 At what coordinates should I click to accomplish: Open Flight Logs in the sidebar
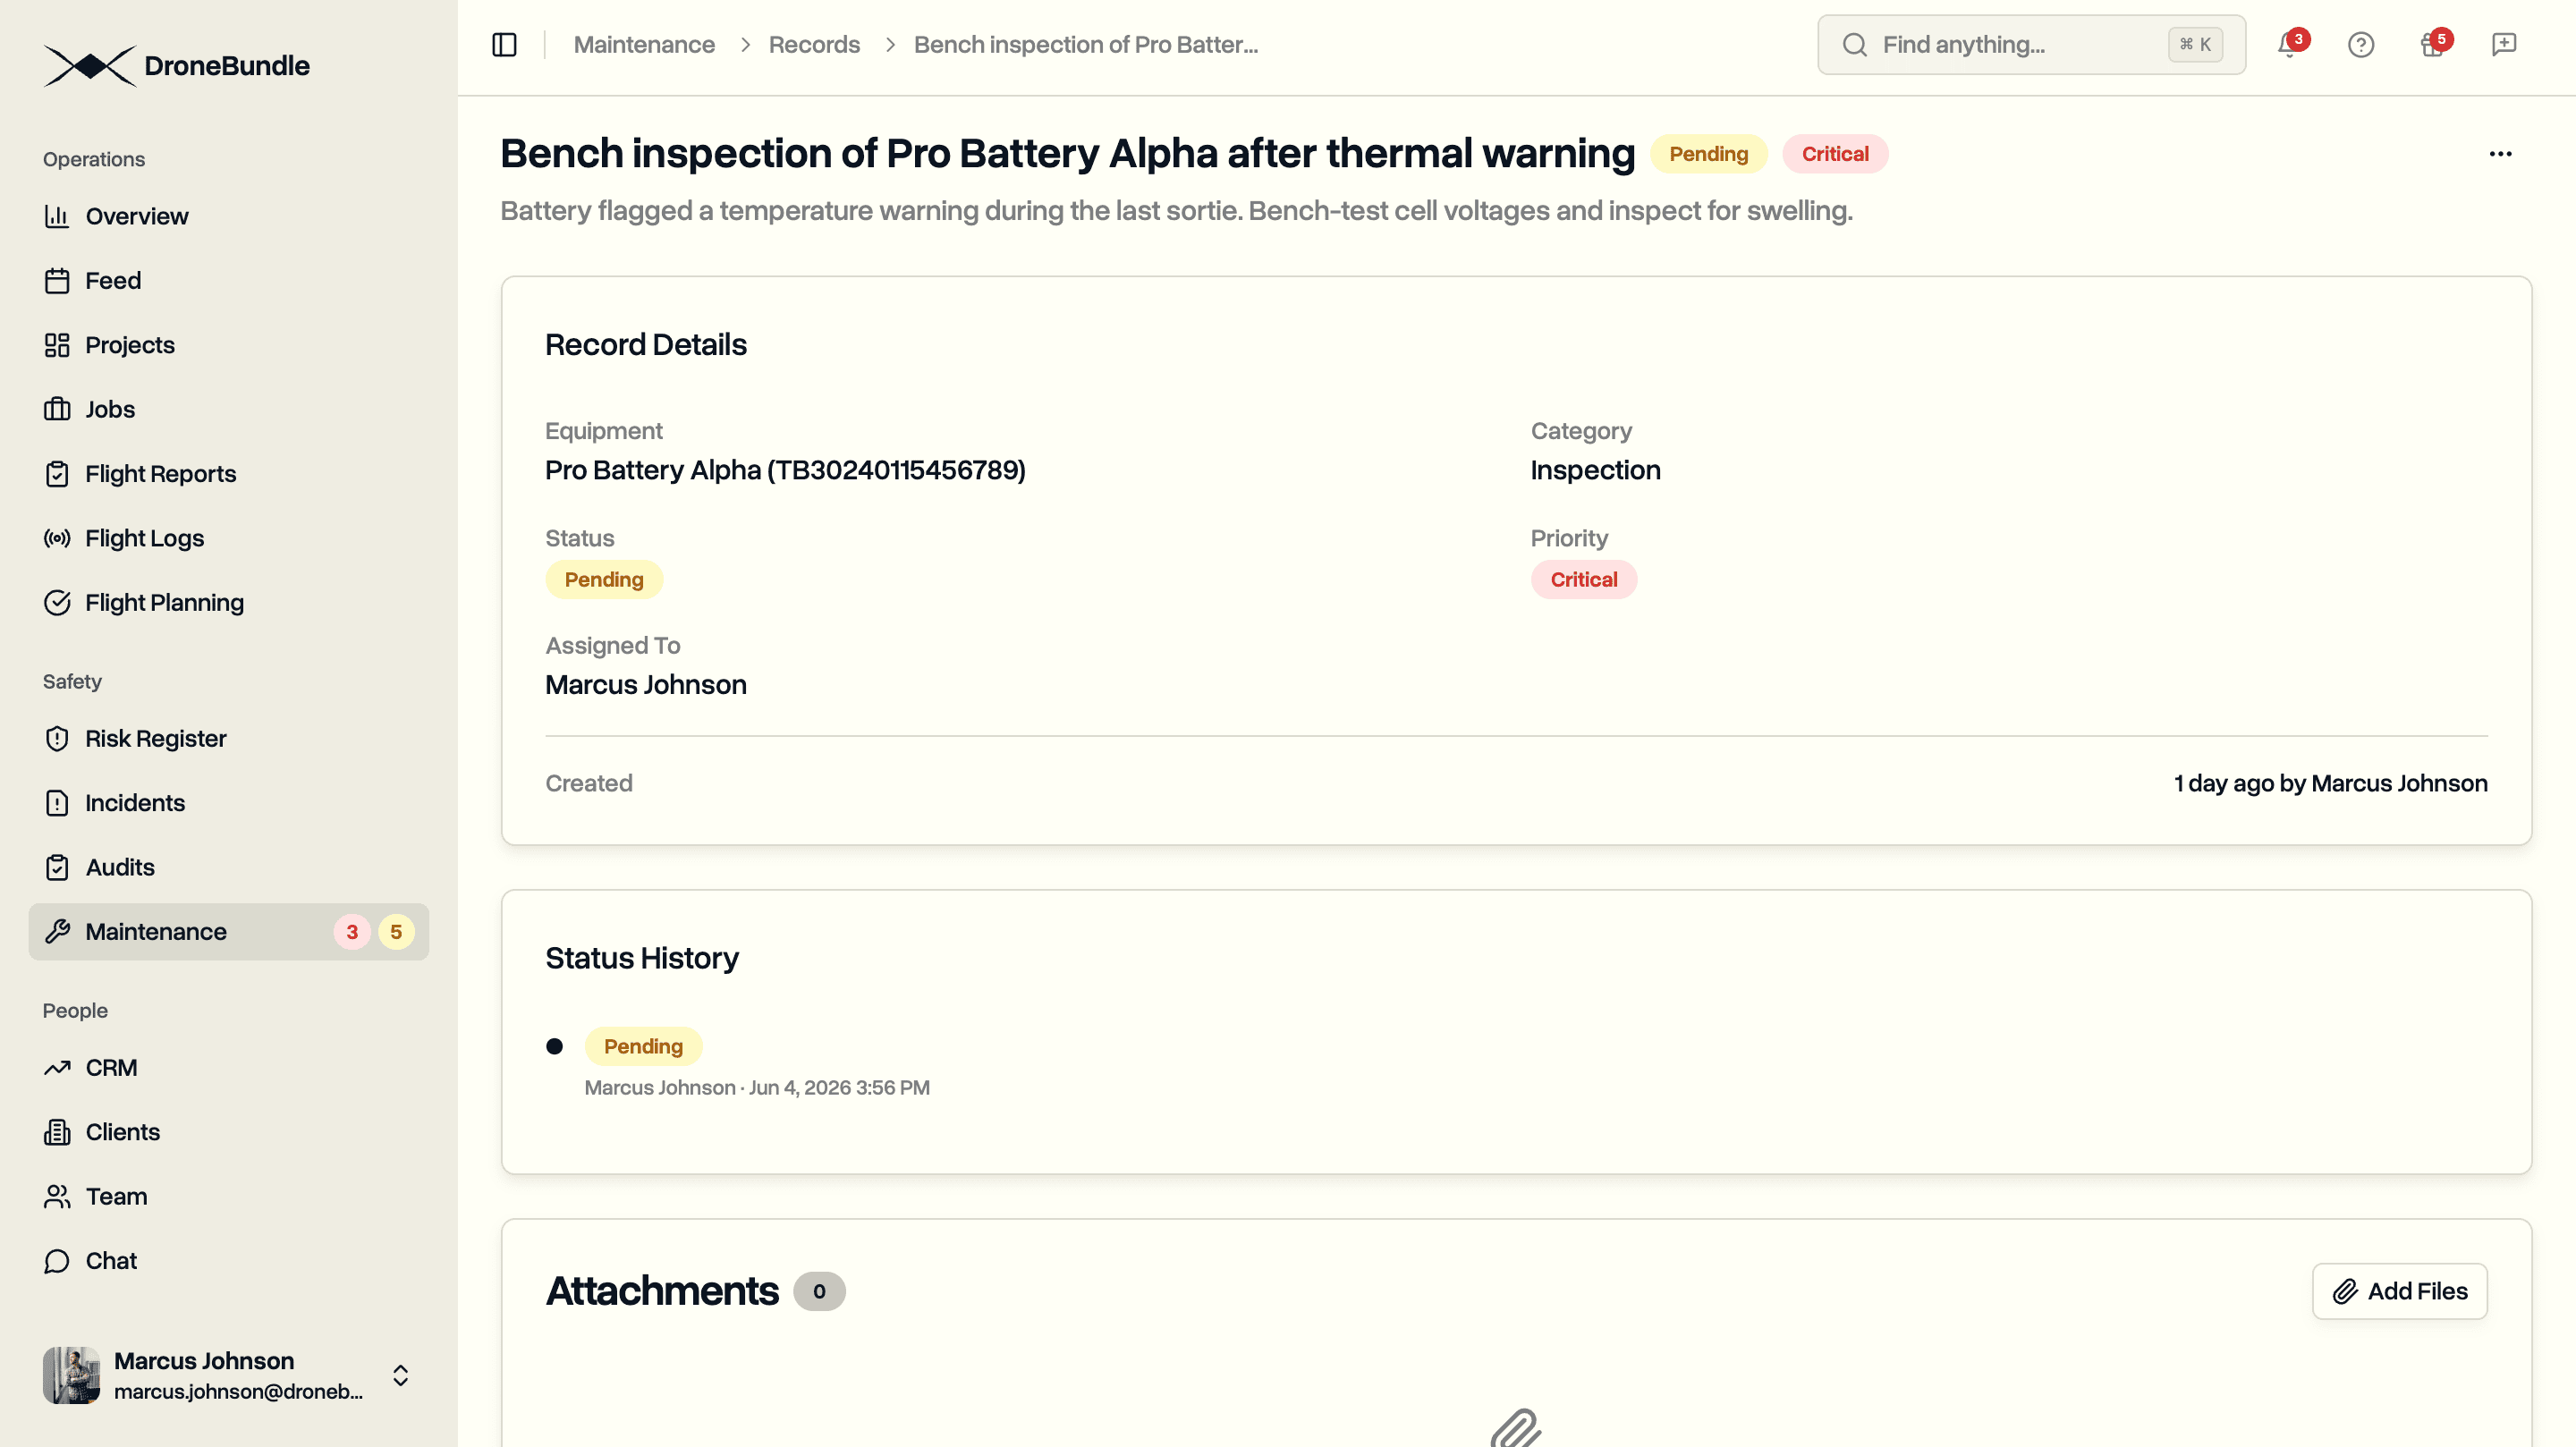[x=228, y=538]
